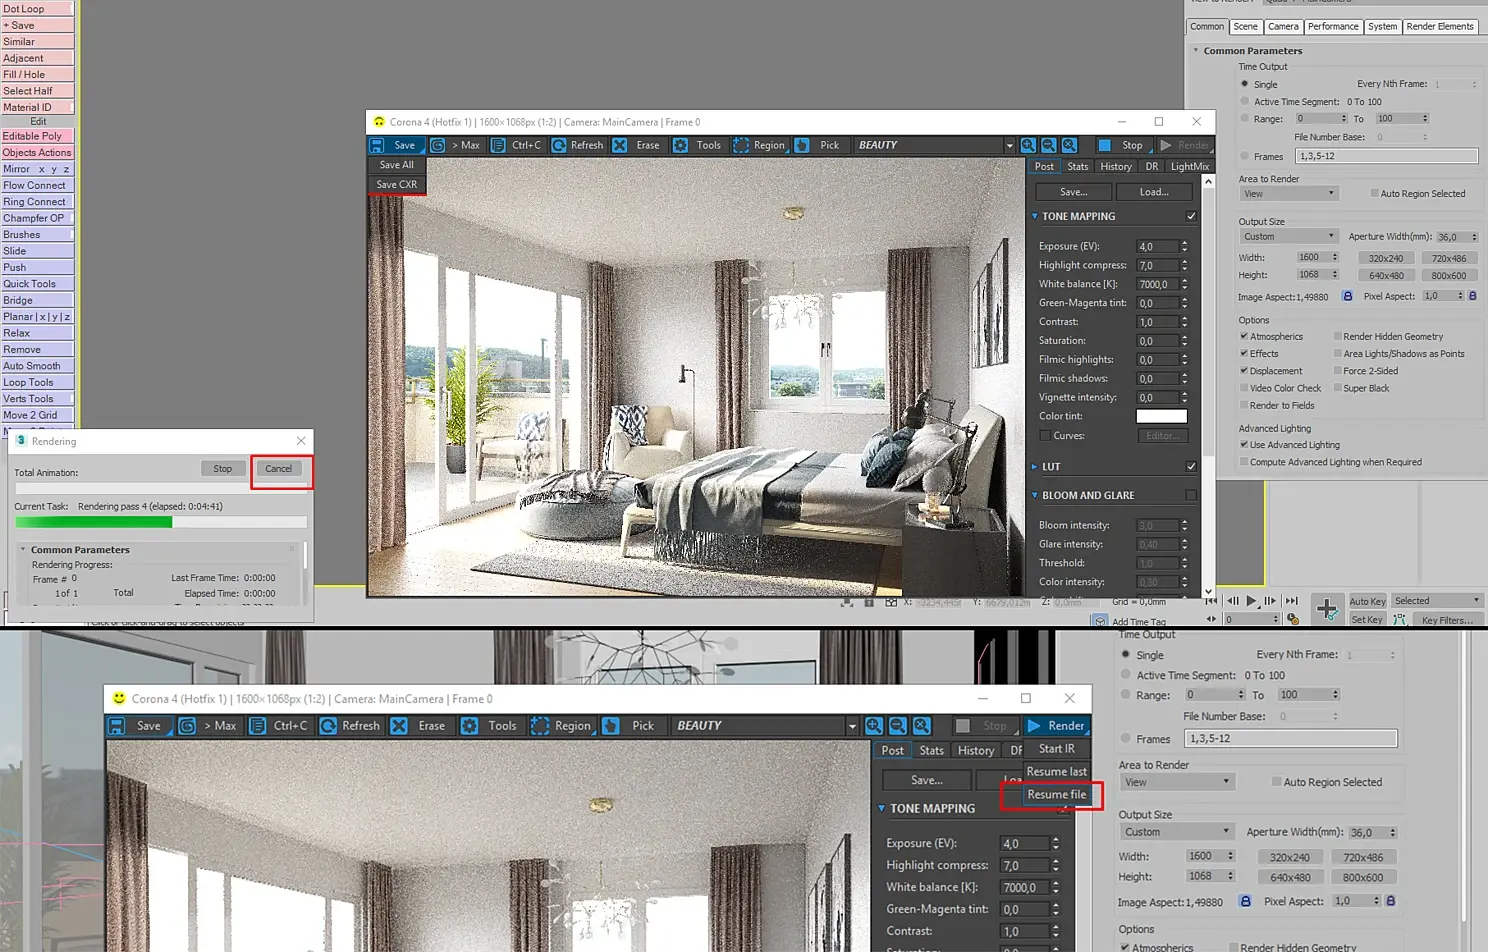Enable the BLOOM AND GLARE checkbox
The image size is (1488, 952).
point(1191,495)
